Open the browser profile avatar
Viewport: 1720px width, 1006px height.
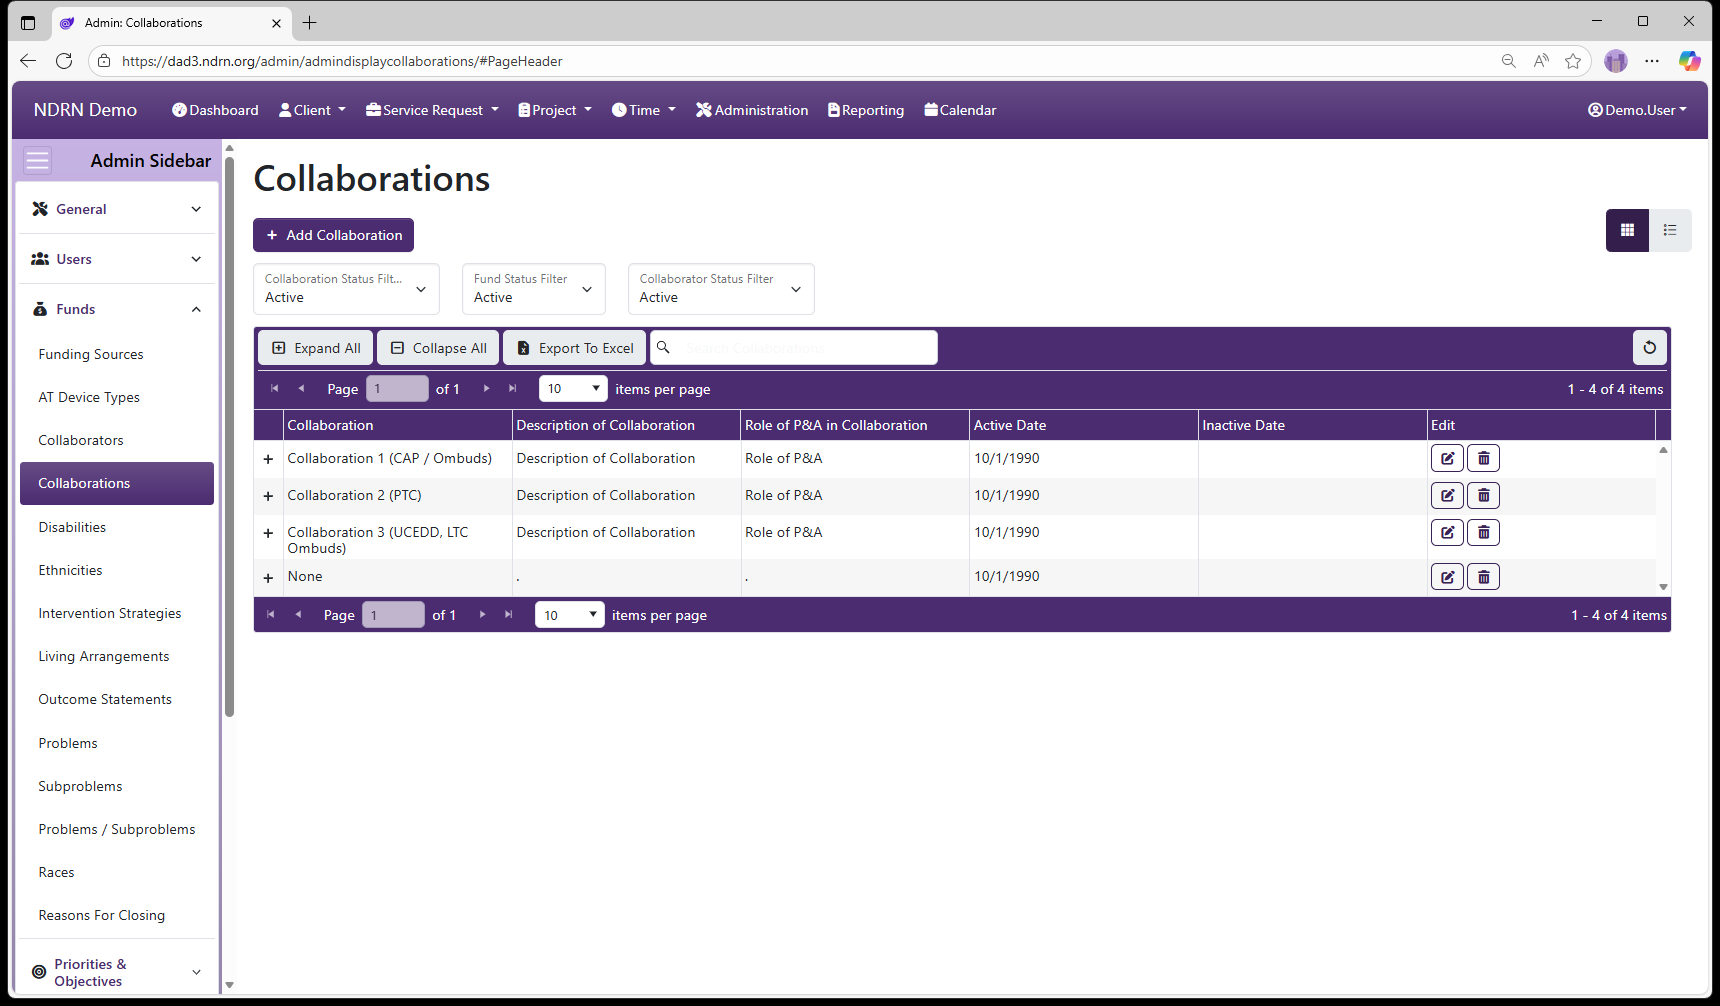pyautogui.click(x=1615, y=61)
